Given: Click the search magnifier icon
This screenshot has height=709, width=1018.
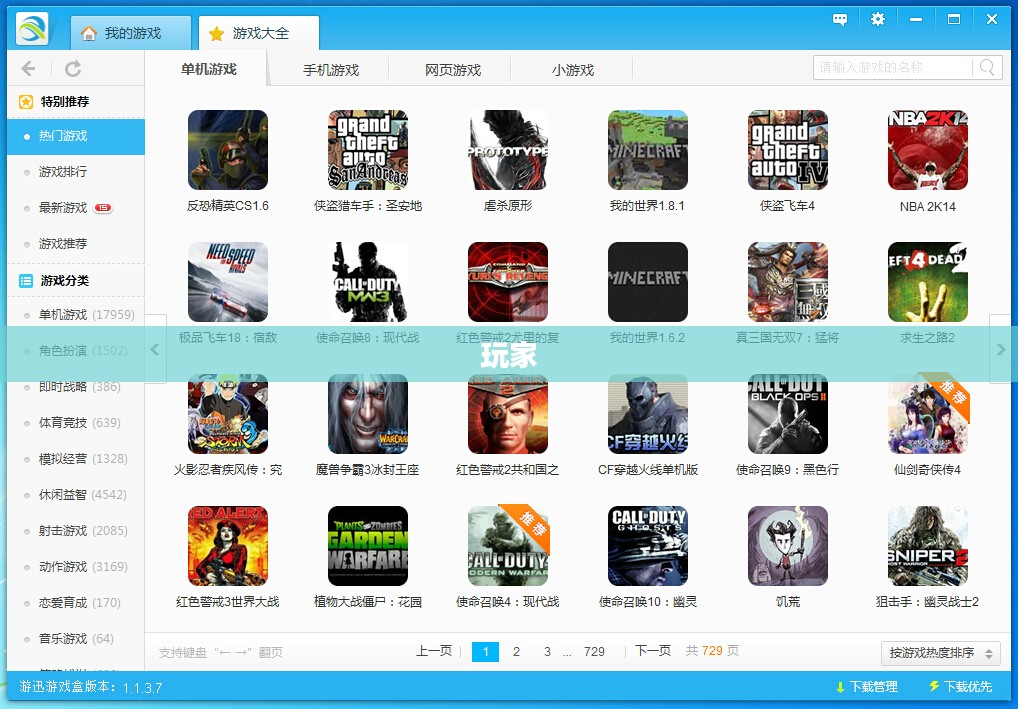Looking at the screenshot, I should coord(987,67).
